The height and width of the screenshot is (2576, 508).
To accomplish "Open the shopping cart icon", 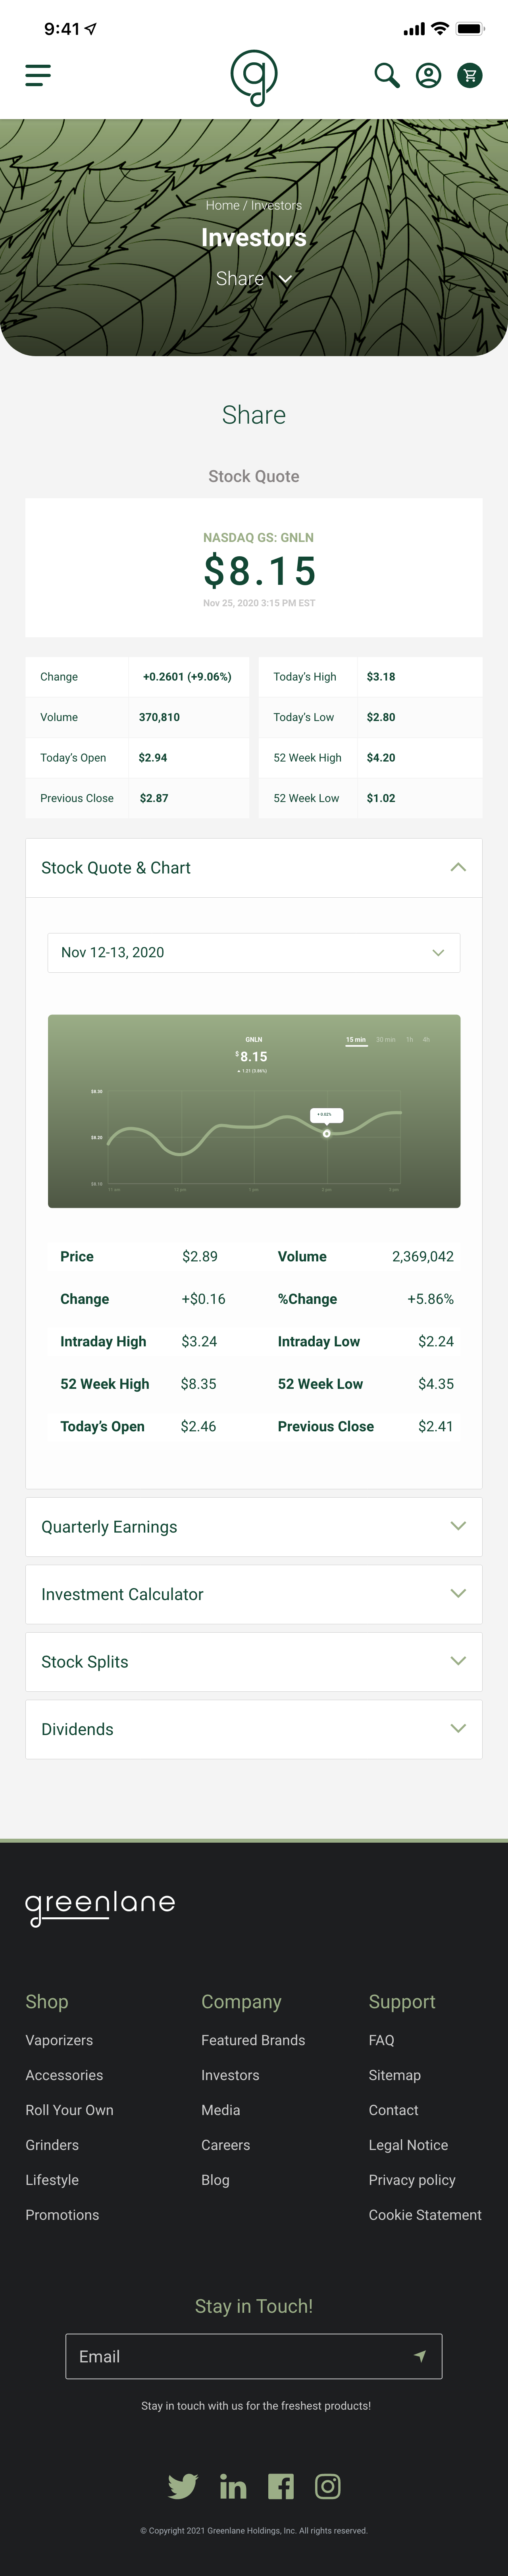I will (x=470, y=75).
